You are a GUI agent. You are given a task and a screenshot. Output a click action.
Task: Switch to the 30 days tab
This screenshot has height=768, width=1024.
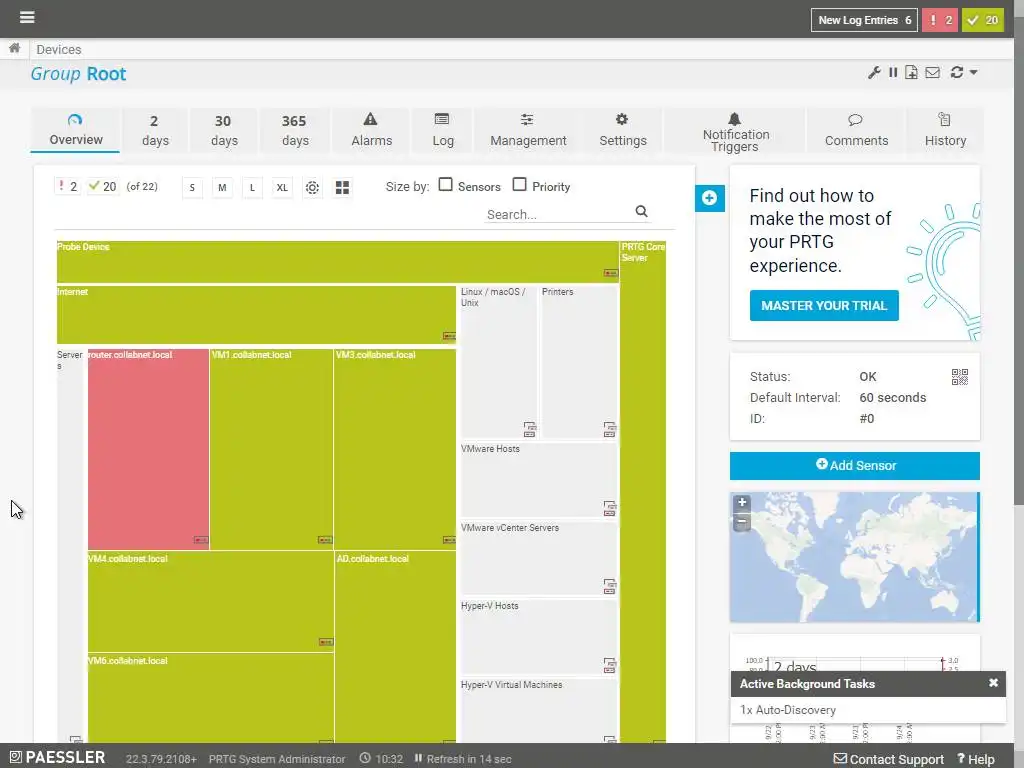pos(223,130)
